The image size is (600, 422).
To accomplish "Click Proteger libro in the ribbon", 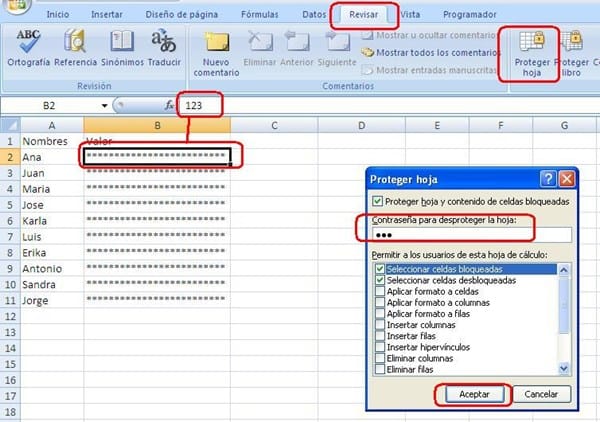I will tap(572, 54).
